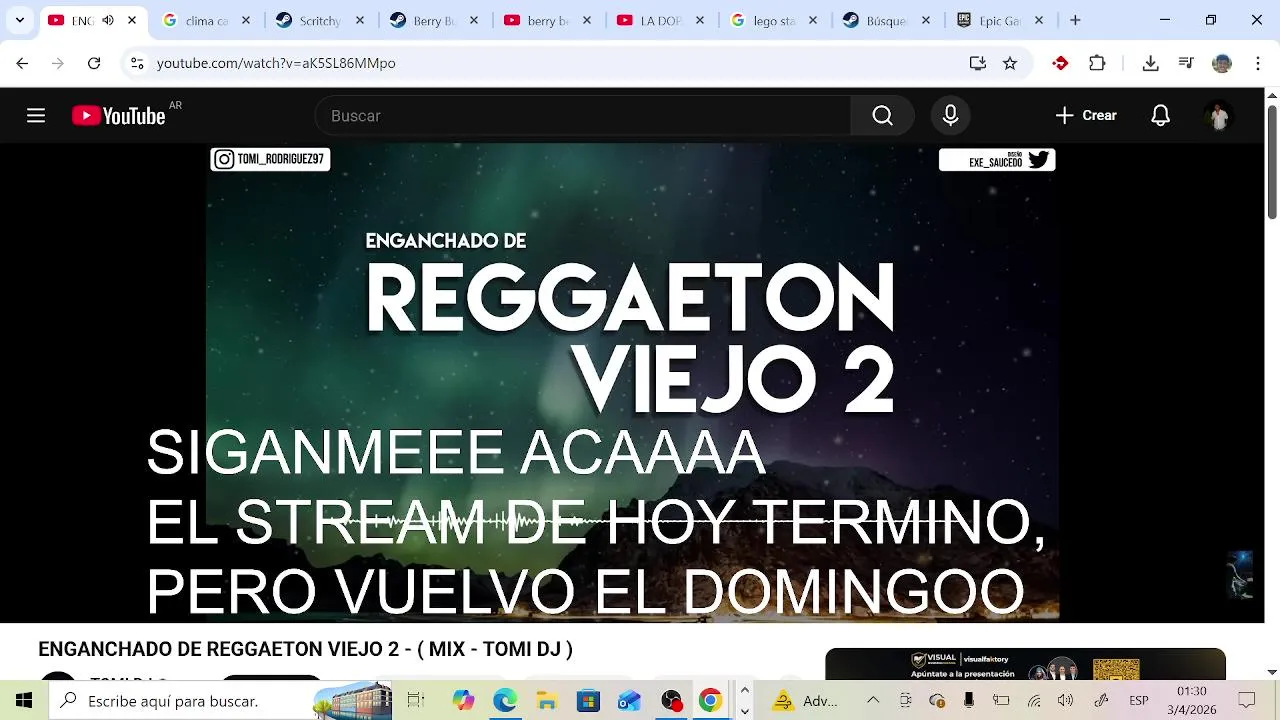Change the ESP input language

click(x=1139, y=701)
